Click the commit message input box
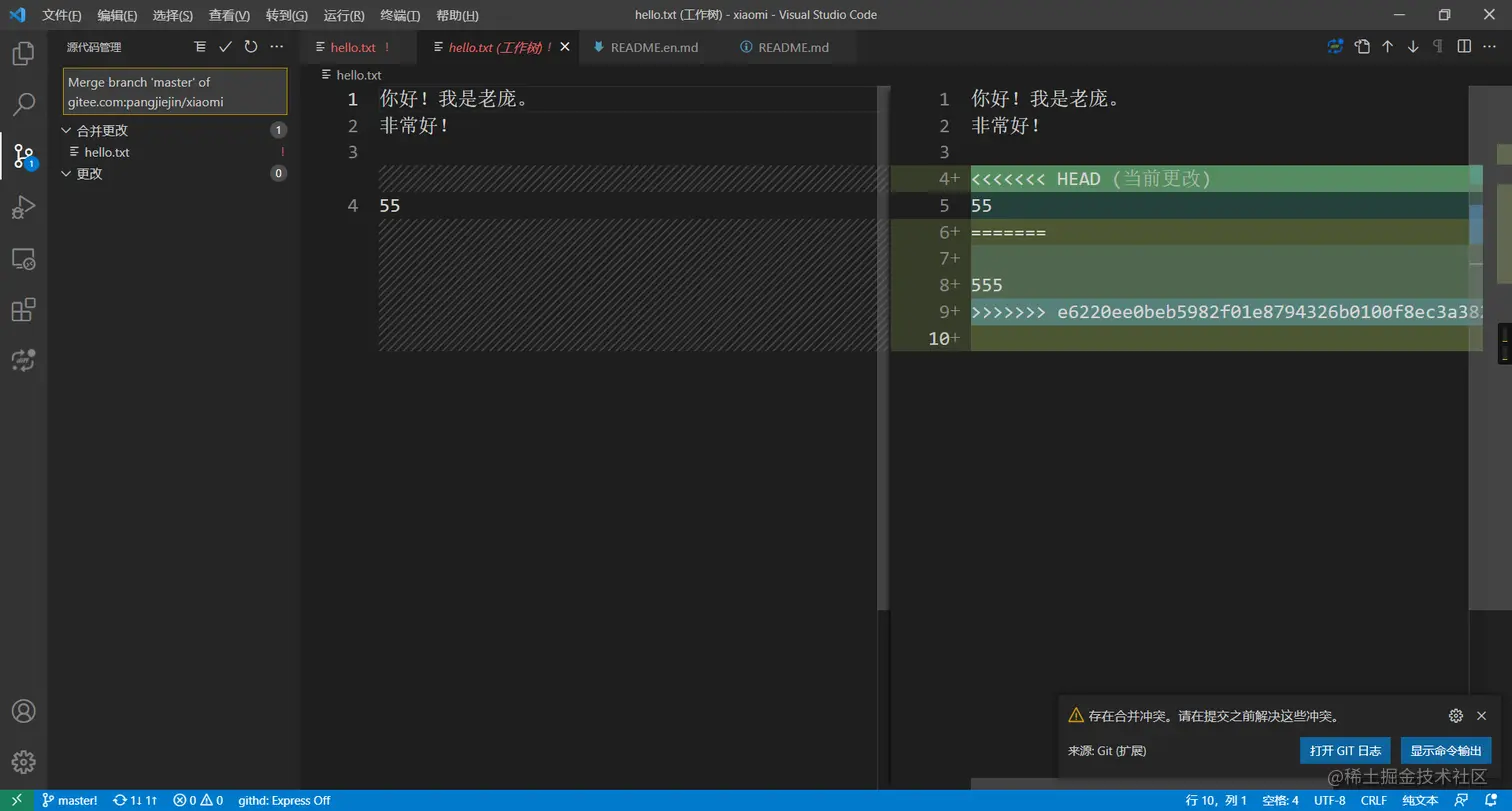1512x811 pixels. pos(175,92)
